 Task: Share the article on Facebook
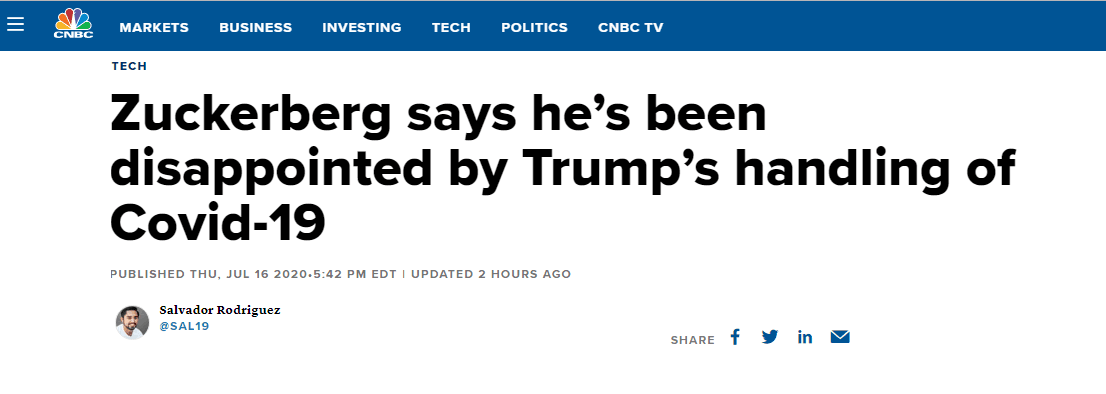[x=735, y=337]
